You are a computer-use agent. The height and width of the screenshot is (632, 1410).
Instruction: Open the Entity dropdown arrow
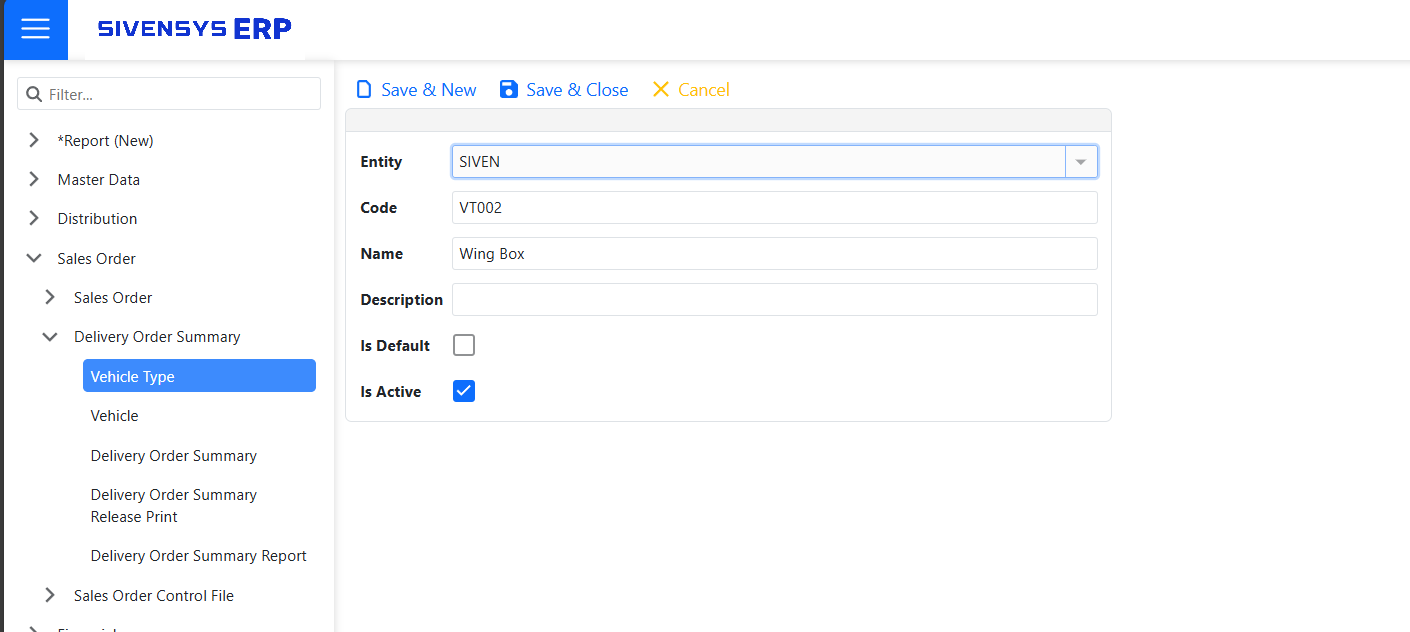click(1081, 162)
